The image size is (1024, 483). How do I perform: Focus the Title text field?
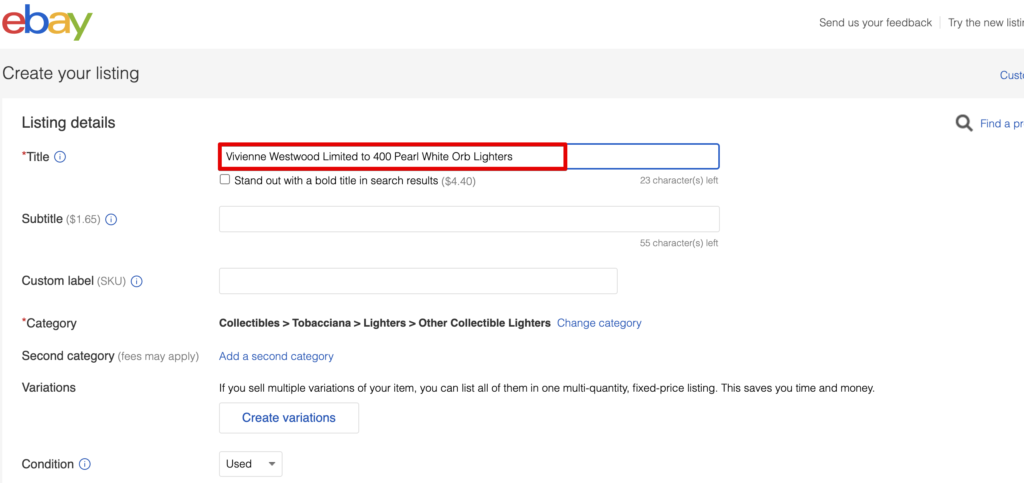[x=469, y=157]
